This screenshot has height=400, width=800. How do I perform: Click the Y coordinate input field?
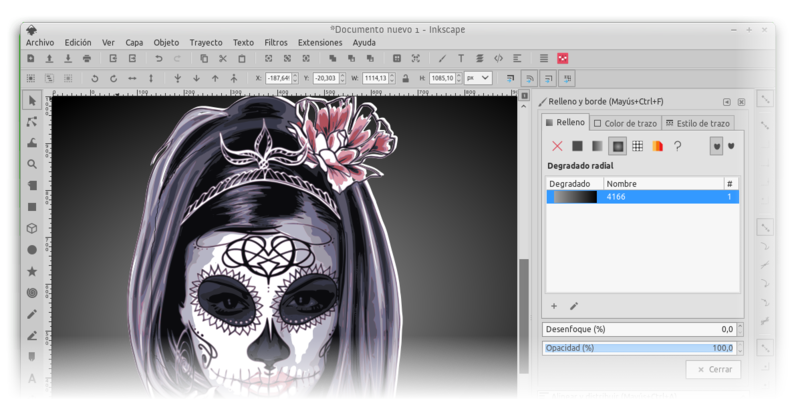pos(326,79)
